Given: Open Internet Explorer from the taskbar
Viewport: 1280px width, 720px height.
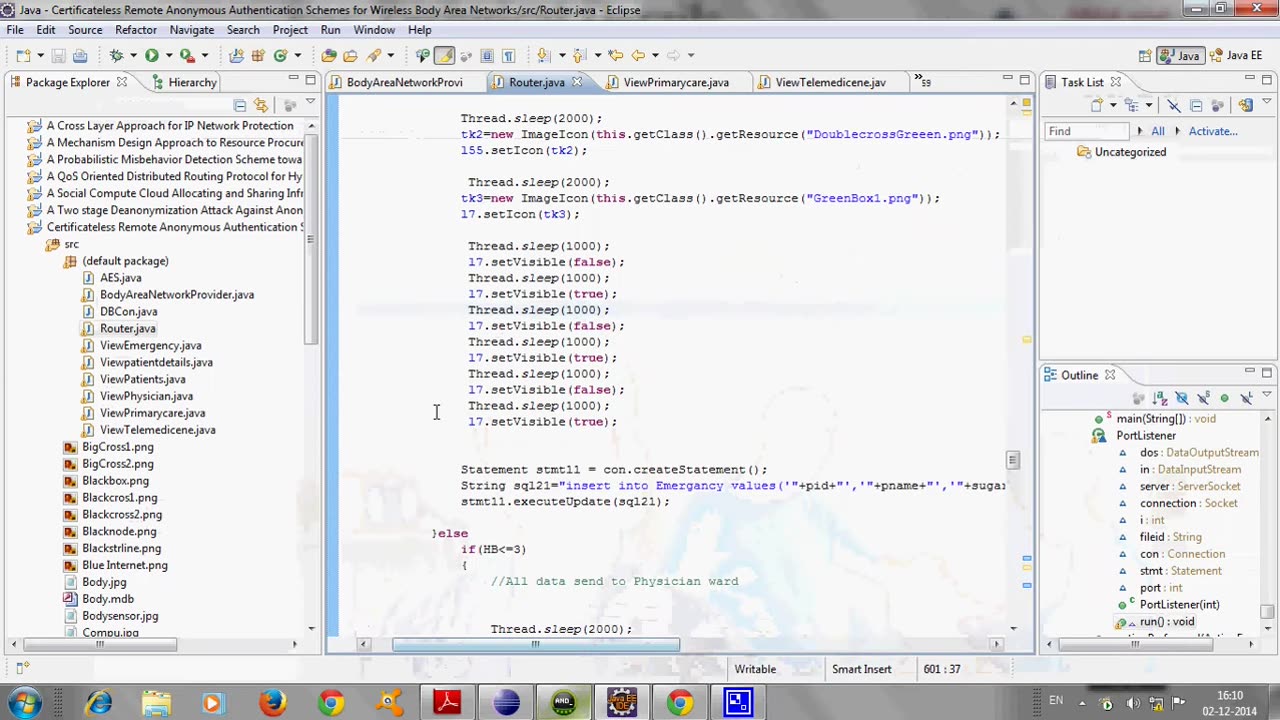Looking at the screenshot, I should pyautogui.click(x=98, y=703).
